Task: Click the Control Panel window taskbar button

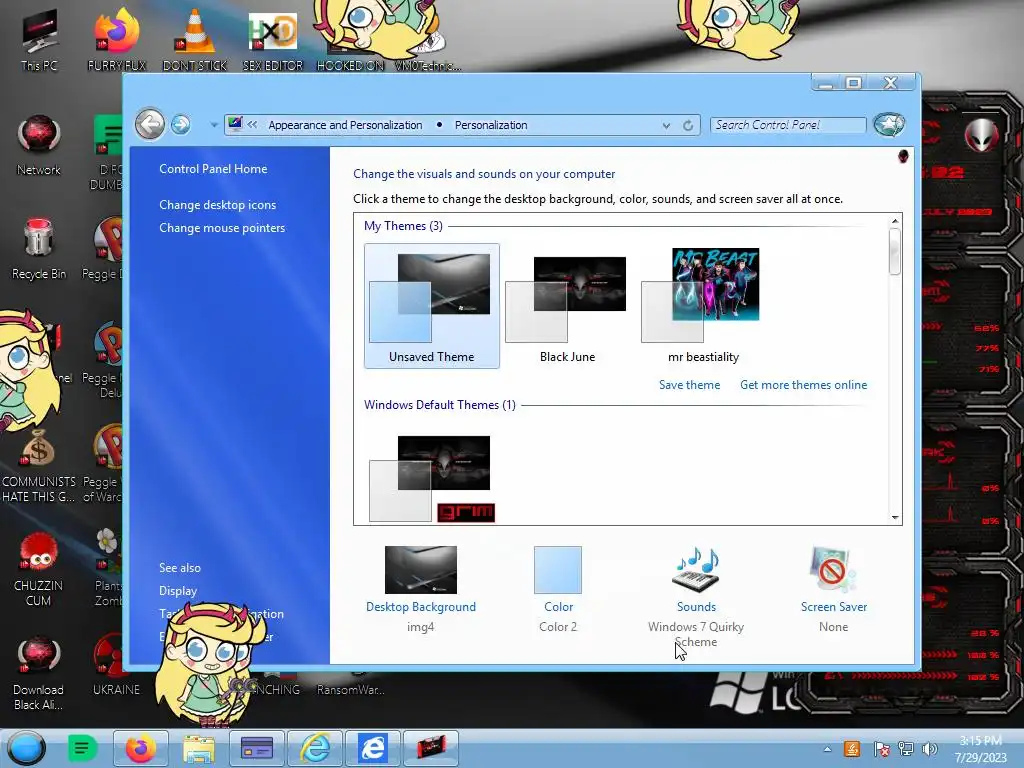Action: [x=257, y=748]
